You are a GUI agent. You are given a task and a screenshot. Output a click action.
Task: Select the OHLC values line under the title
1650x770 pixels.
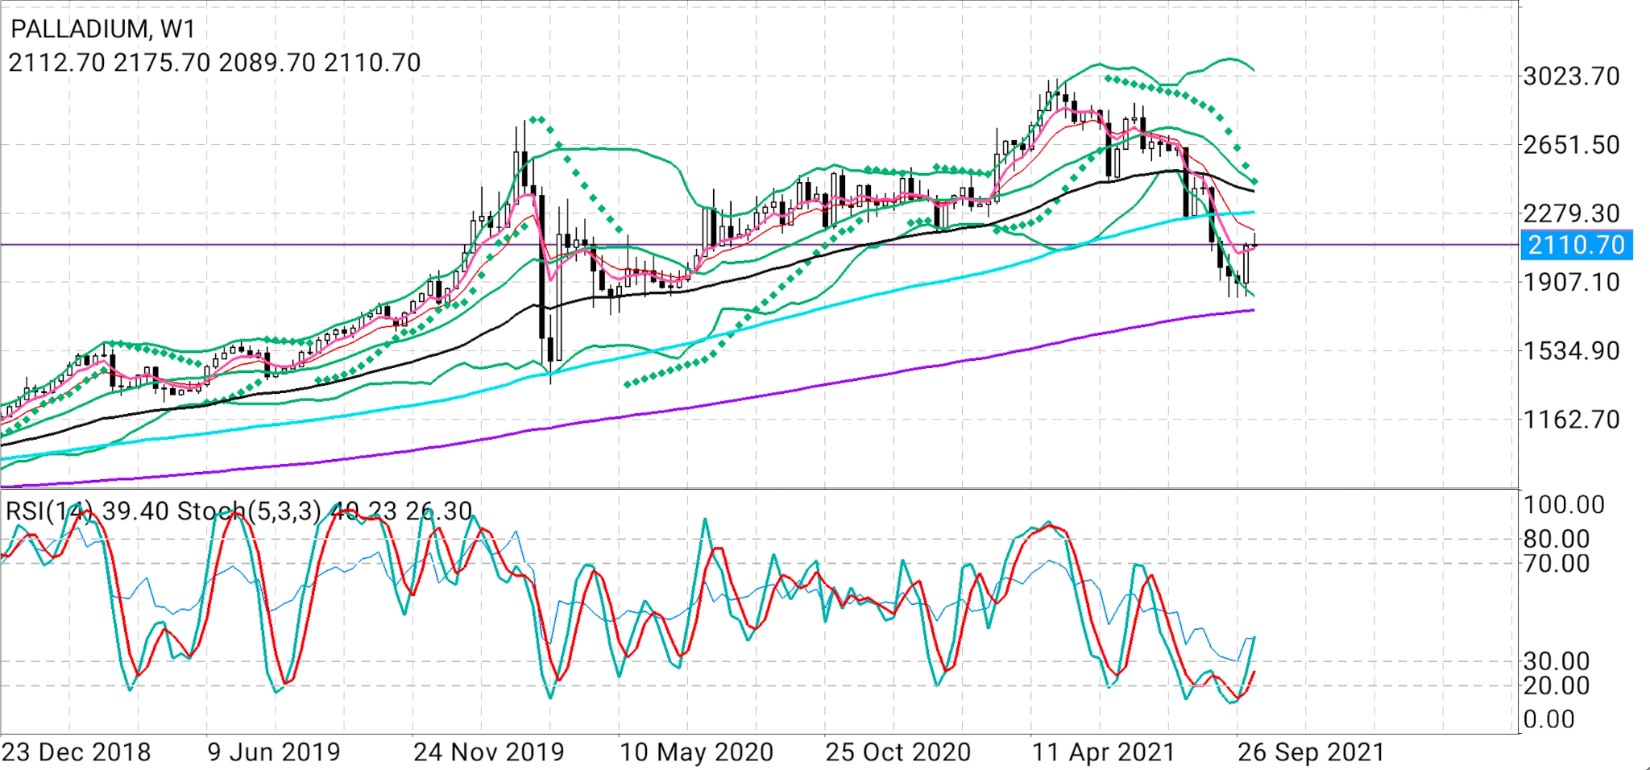click(214, 63)
